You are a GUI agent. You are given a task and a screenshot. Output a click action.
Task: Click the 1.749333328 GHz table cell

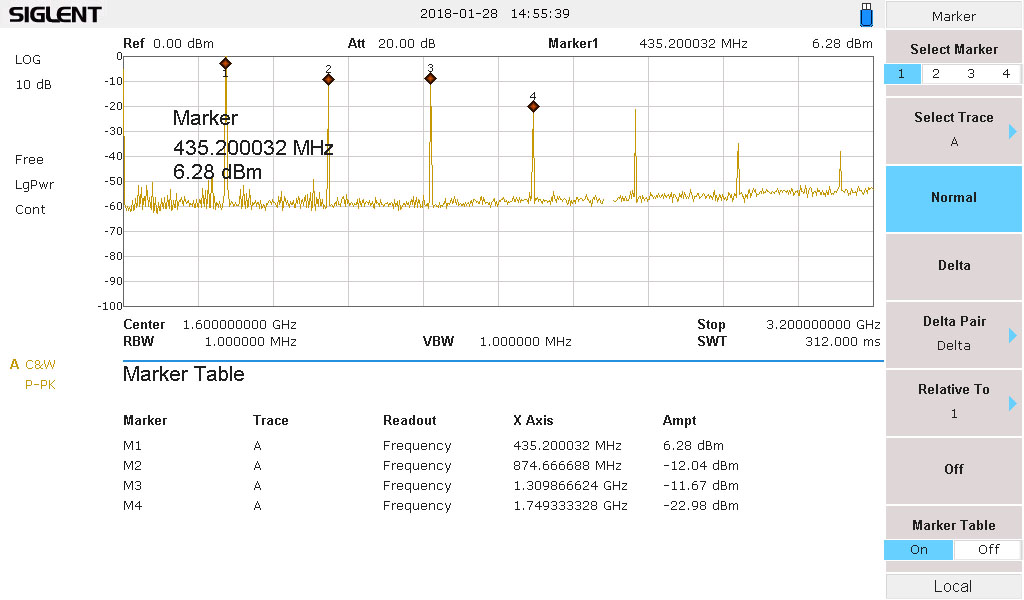click(x=570, y=505)
